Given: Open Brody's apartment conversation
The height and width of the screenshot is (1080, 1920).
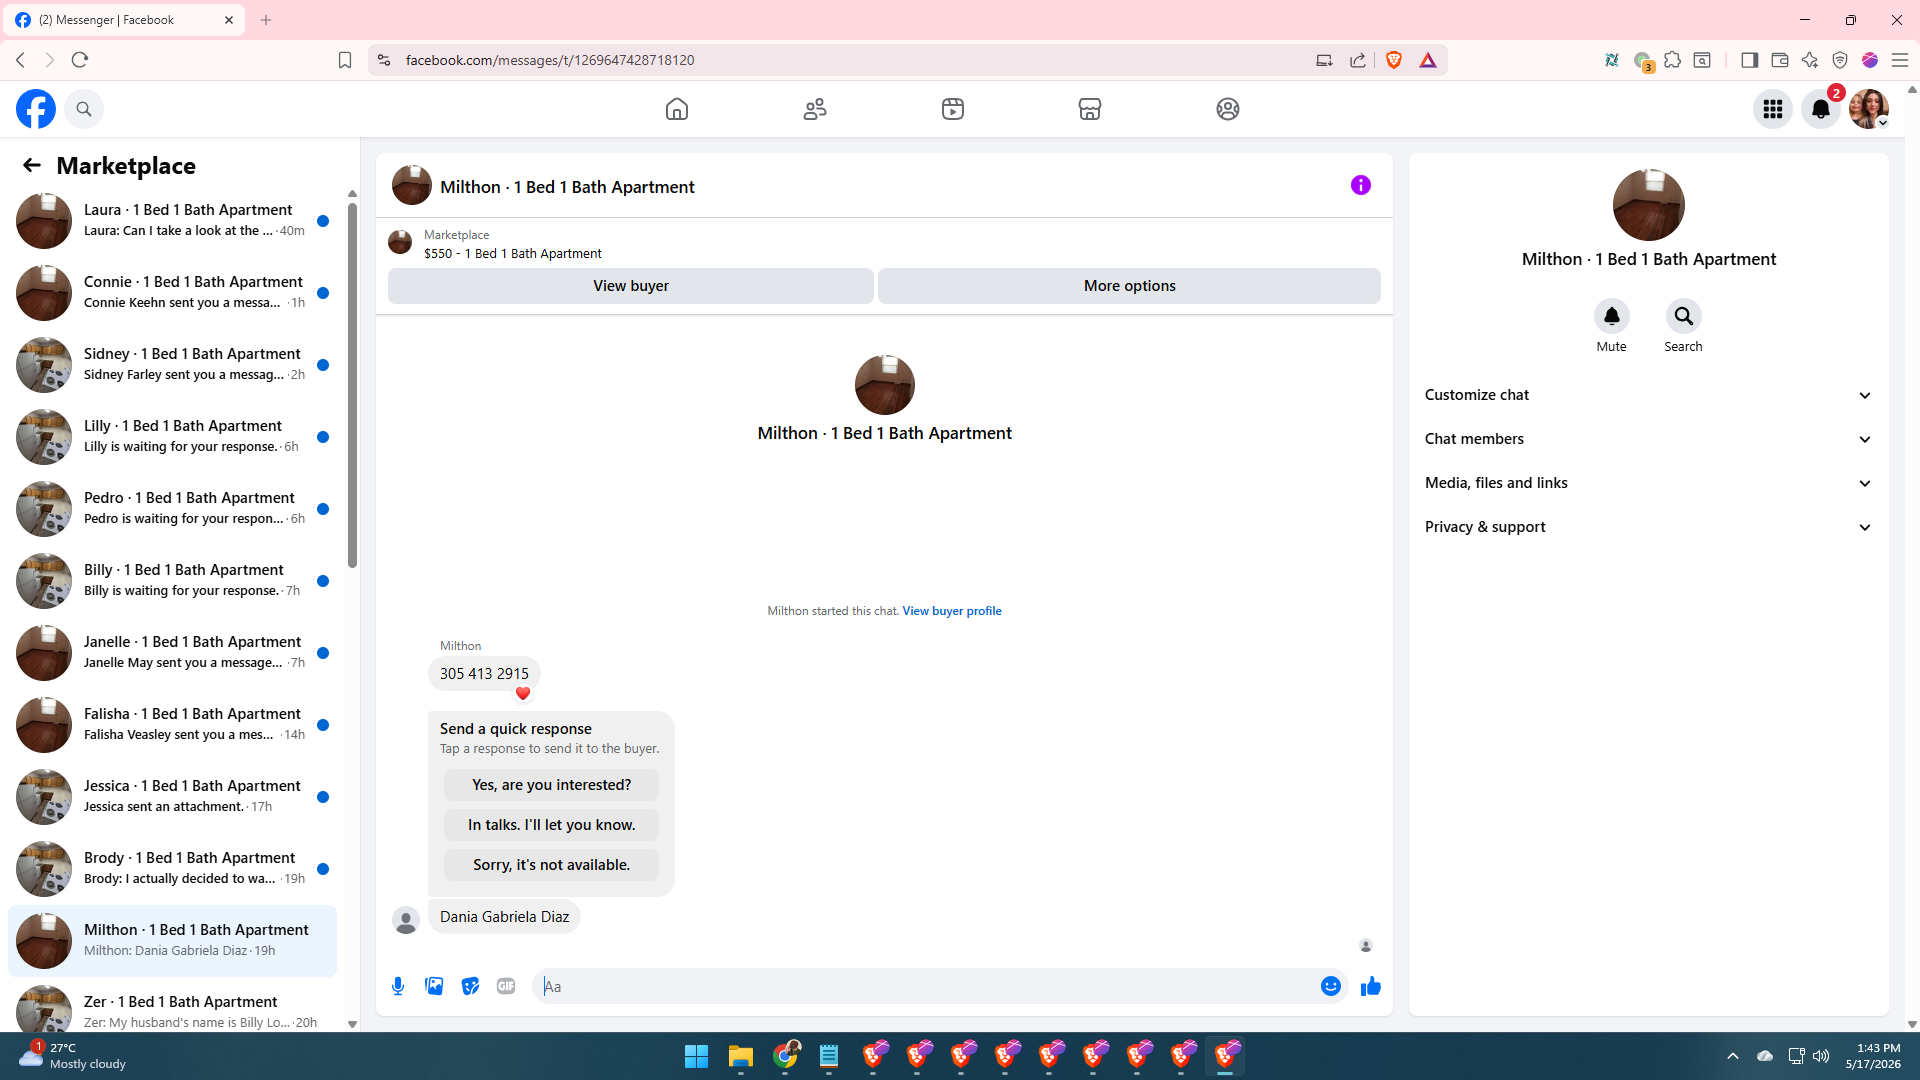Looking at the screenshot, I should [172, 869].
